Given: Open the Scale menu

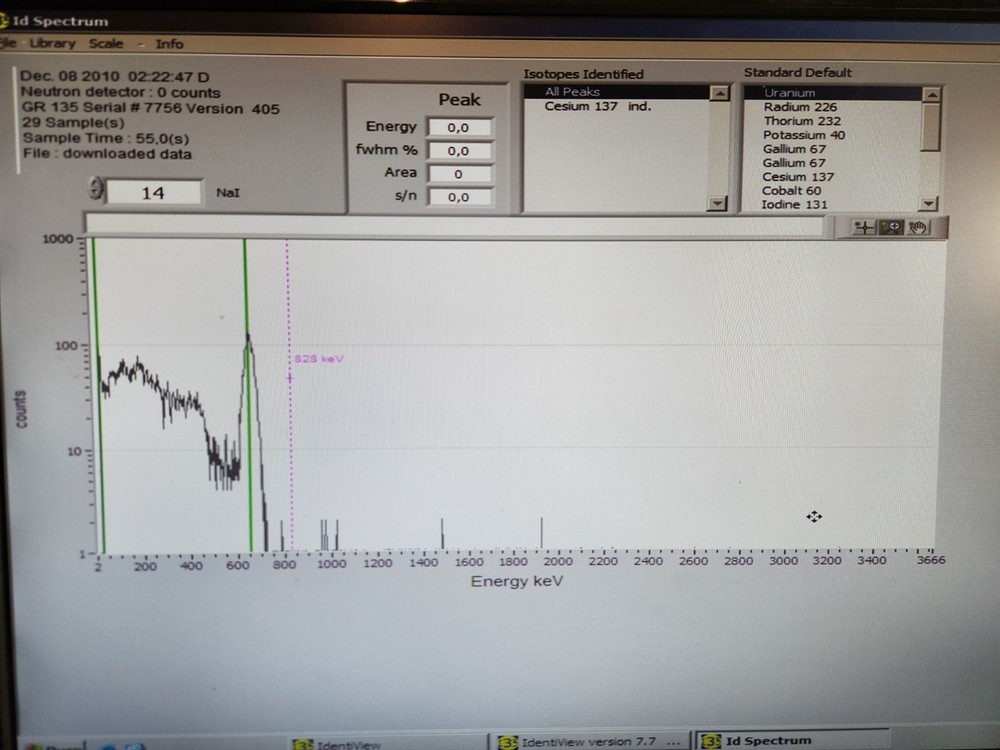Looking at the screenshot, I should (x=106, y=44).
